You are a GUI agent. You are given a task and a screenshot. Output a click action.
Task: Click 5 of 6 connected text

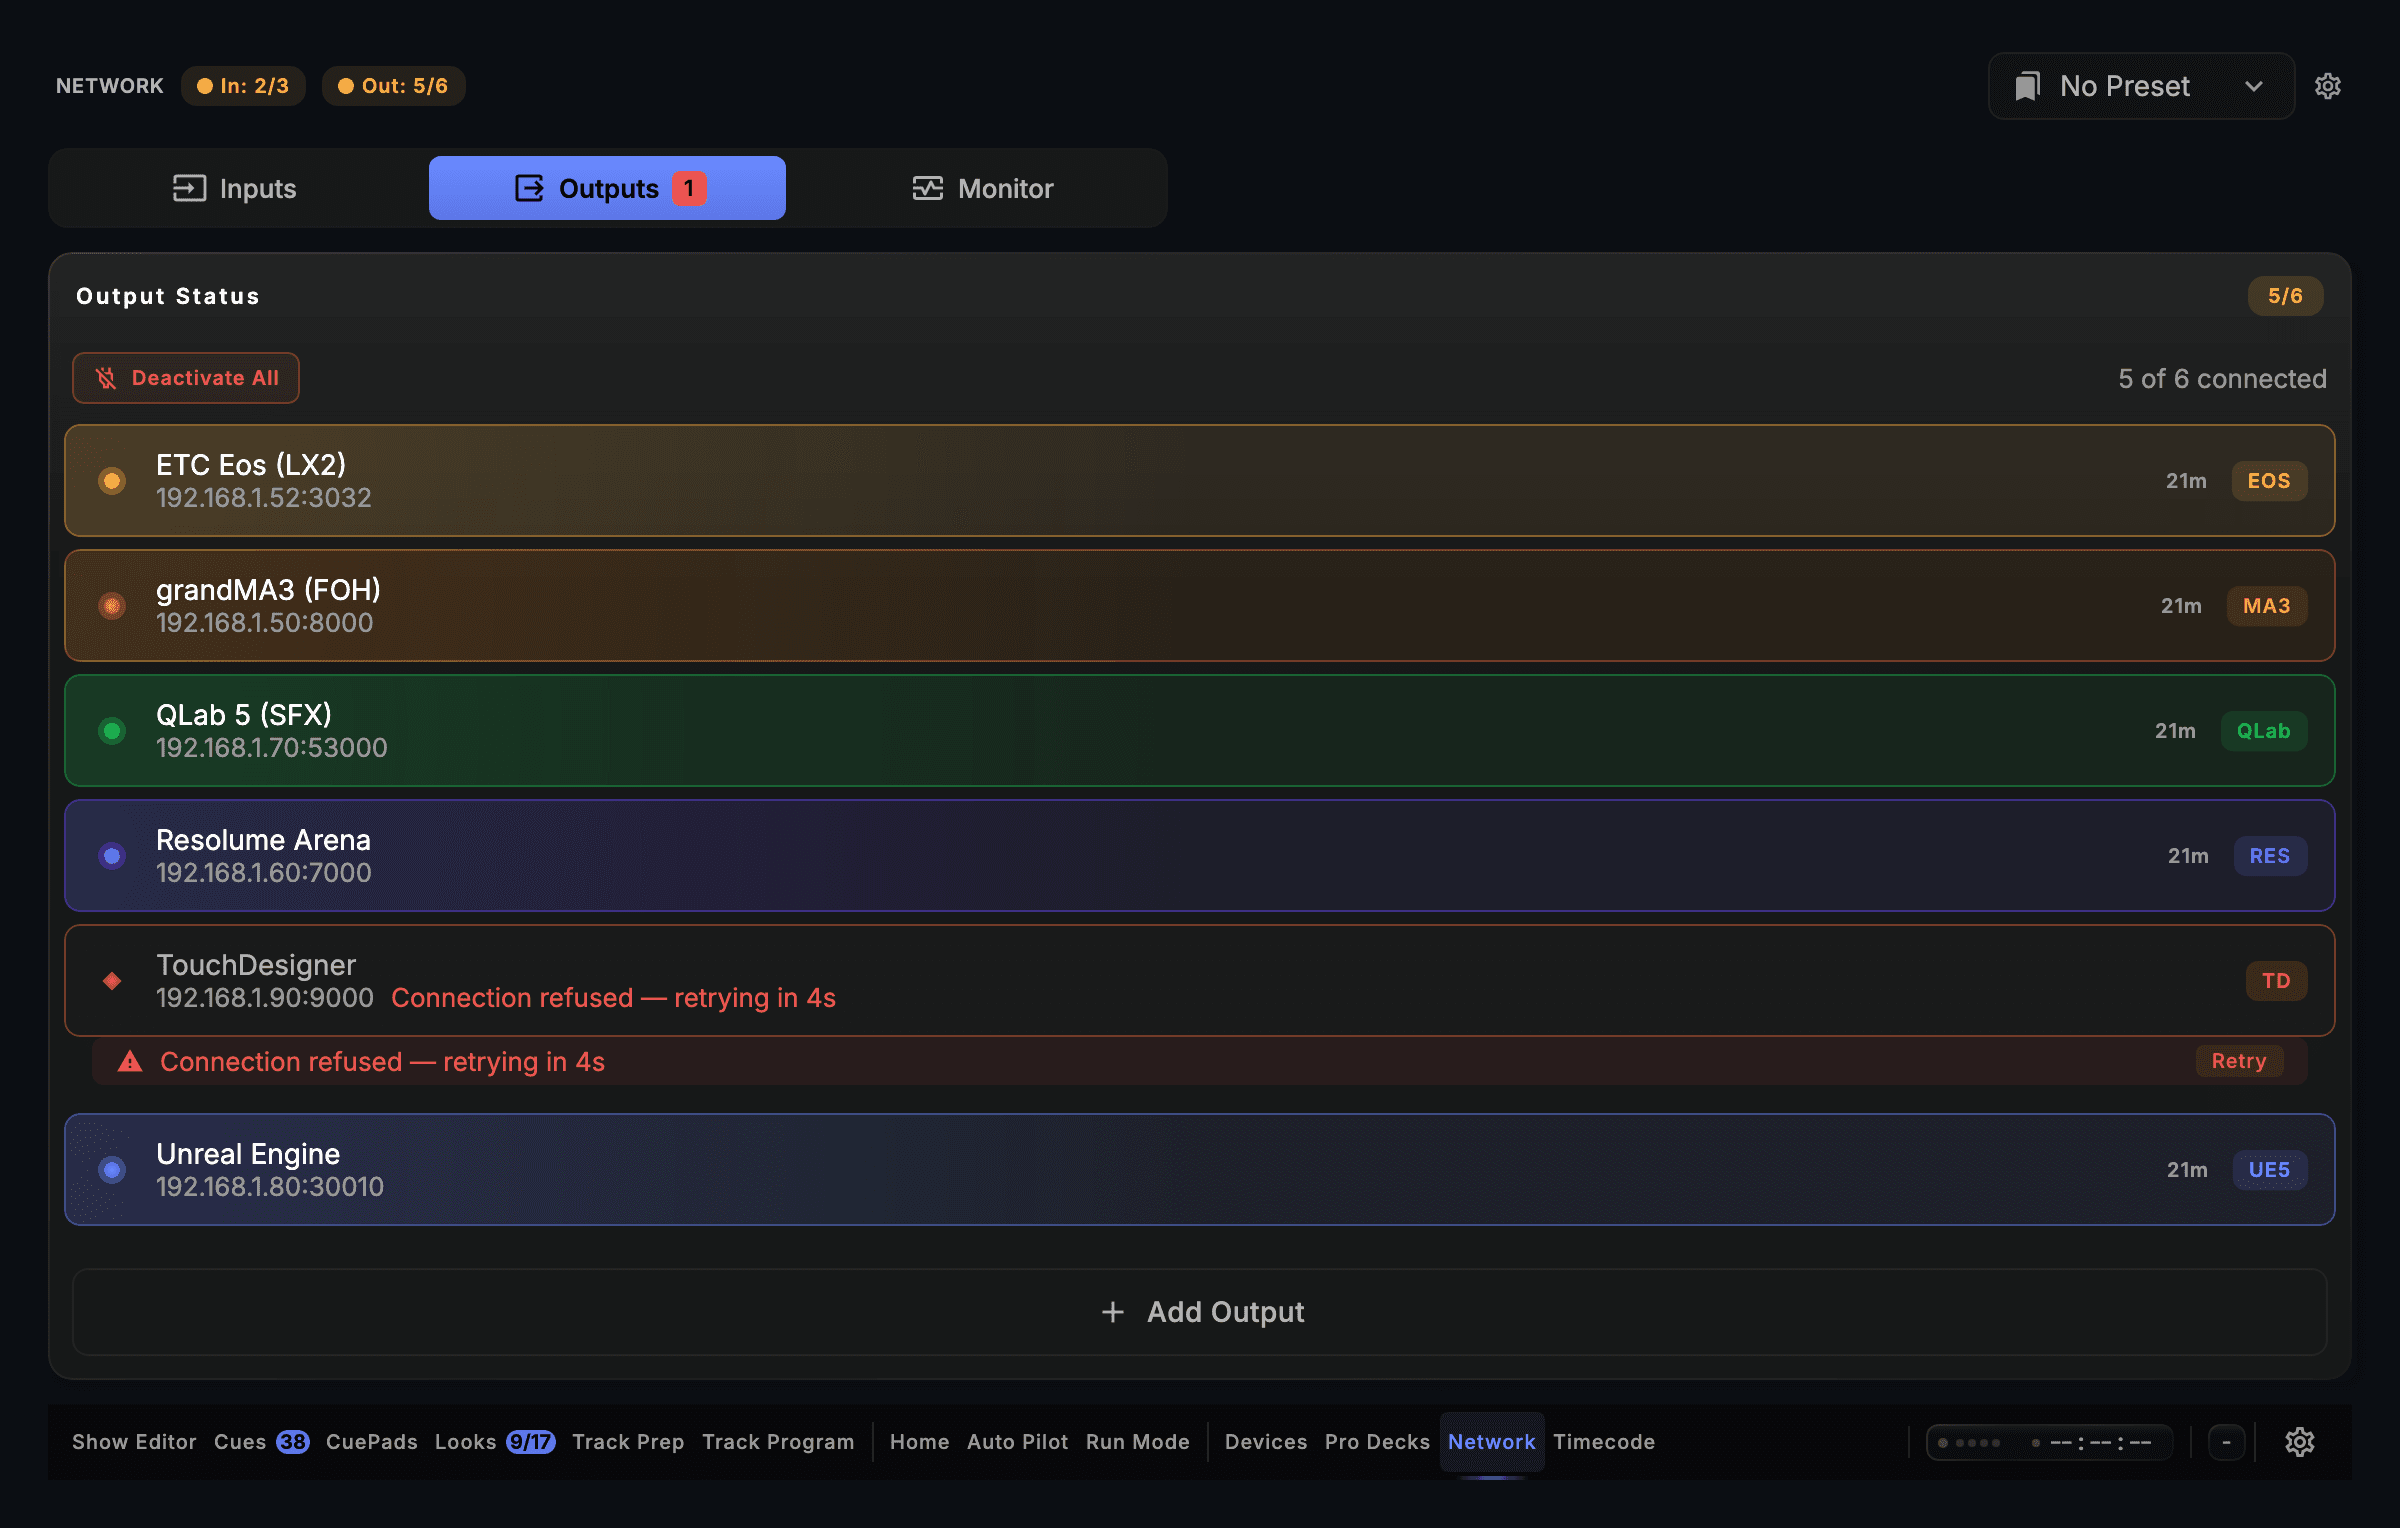pos(2222,379)
